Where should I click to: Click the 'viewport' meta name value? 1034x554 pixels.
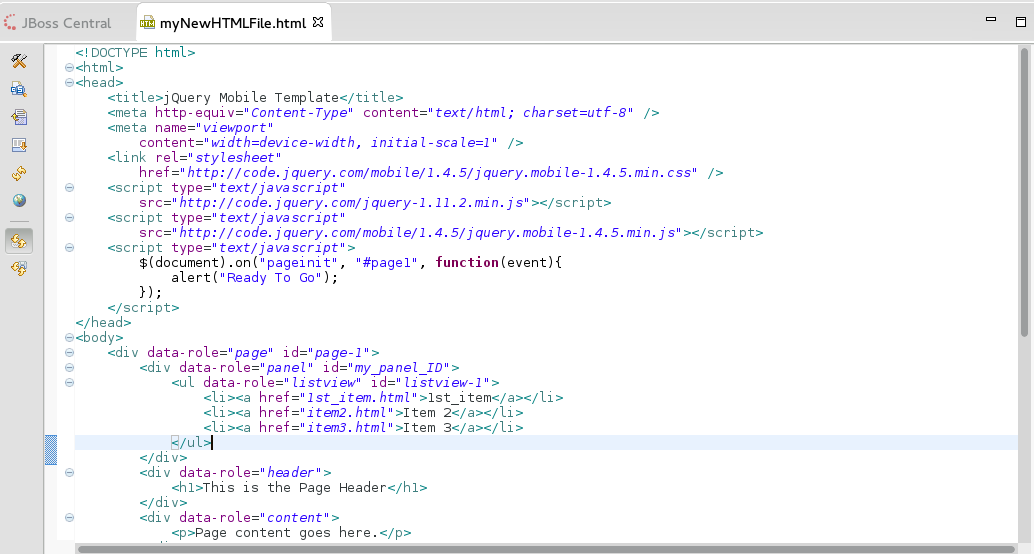[x=234, y=127]
